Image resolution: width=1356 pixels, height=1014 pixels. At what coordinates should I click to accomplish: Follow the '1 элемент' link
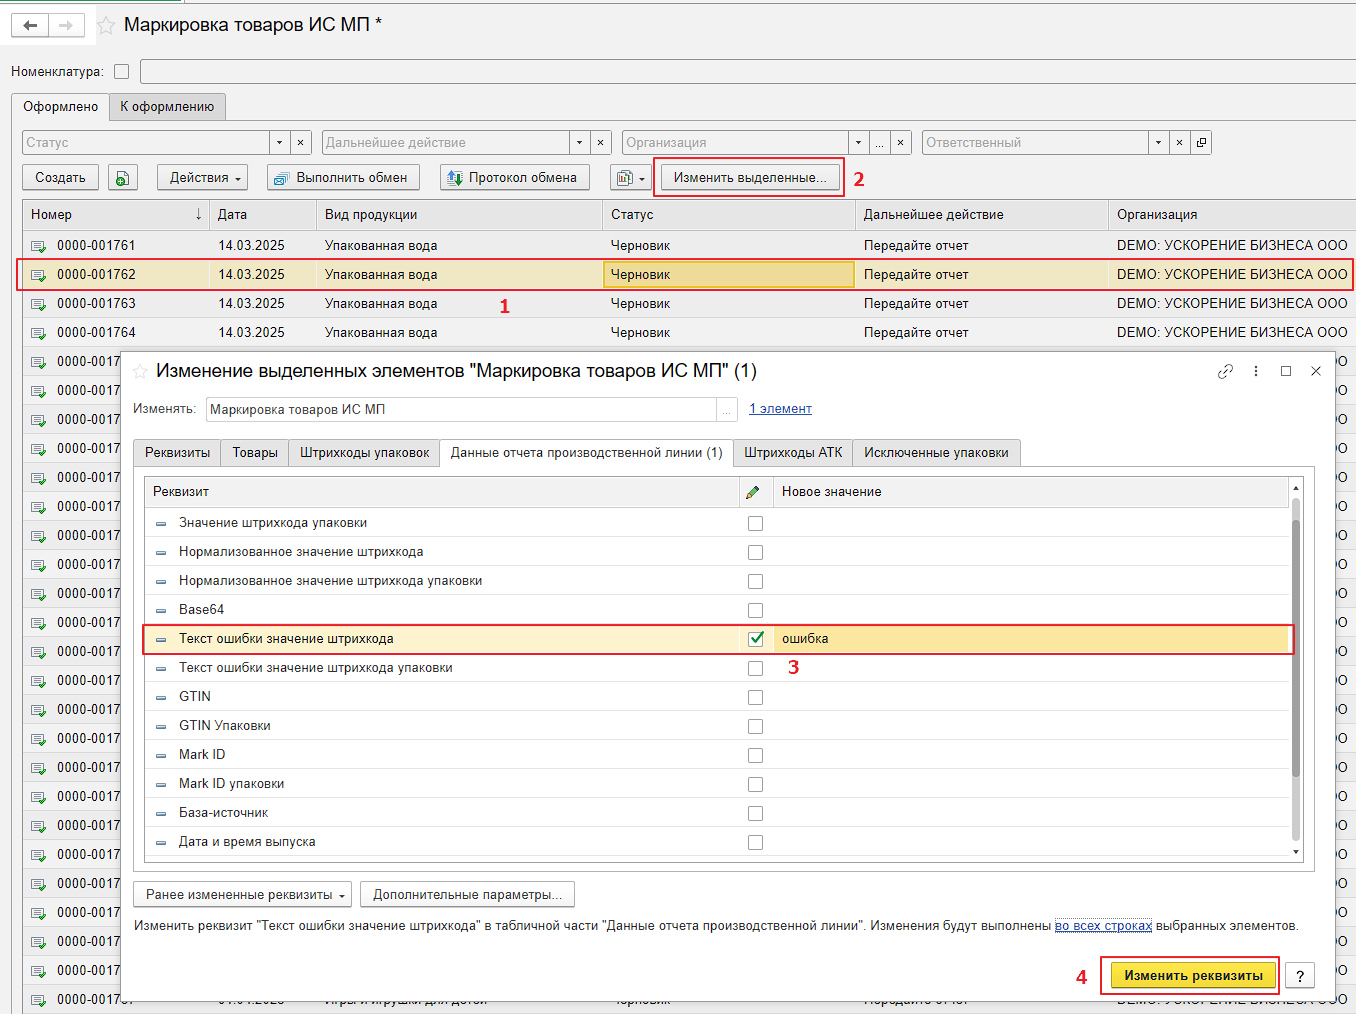[780, 409]
